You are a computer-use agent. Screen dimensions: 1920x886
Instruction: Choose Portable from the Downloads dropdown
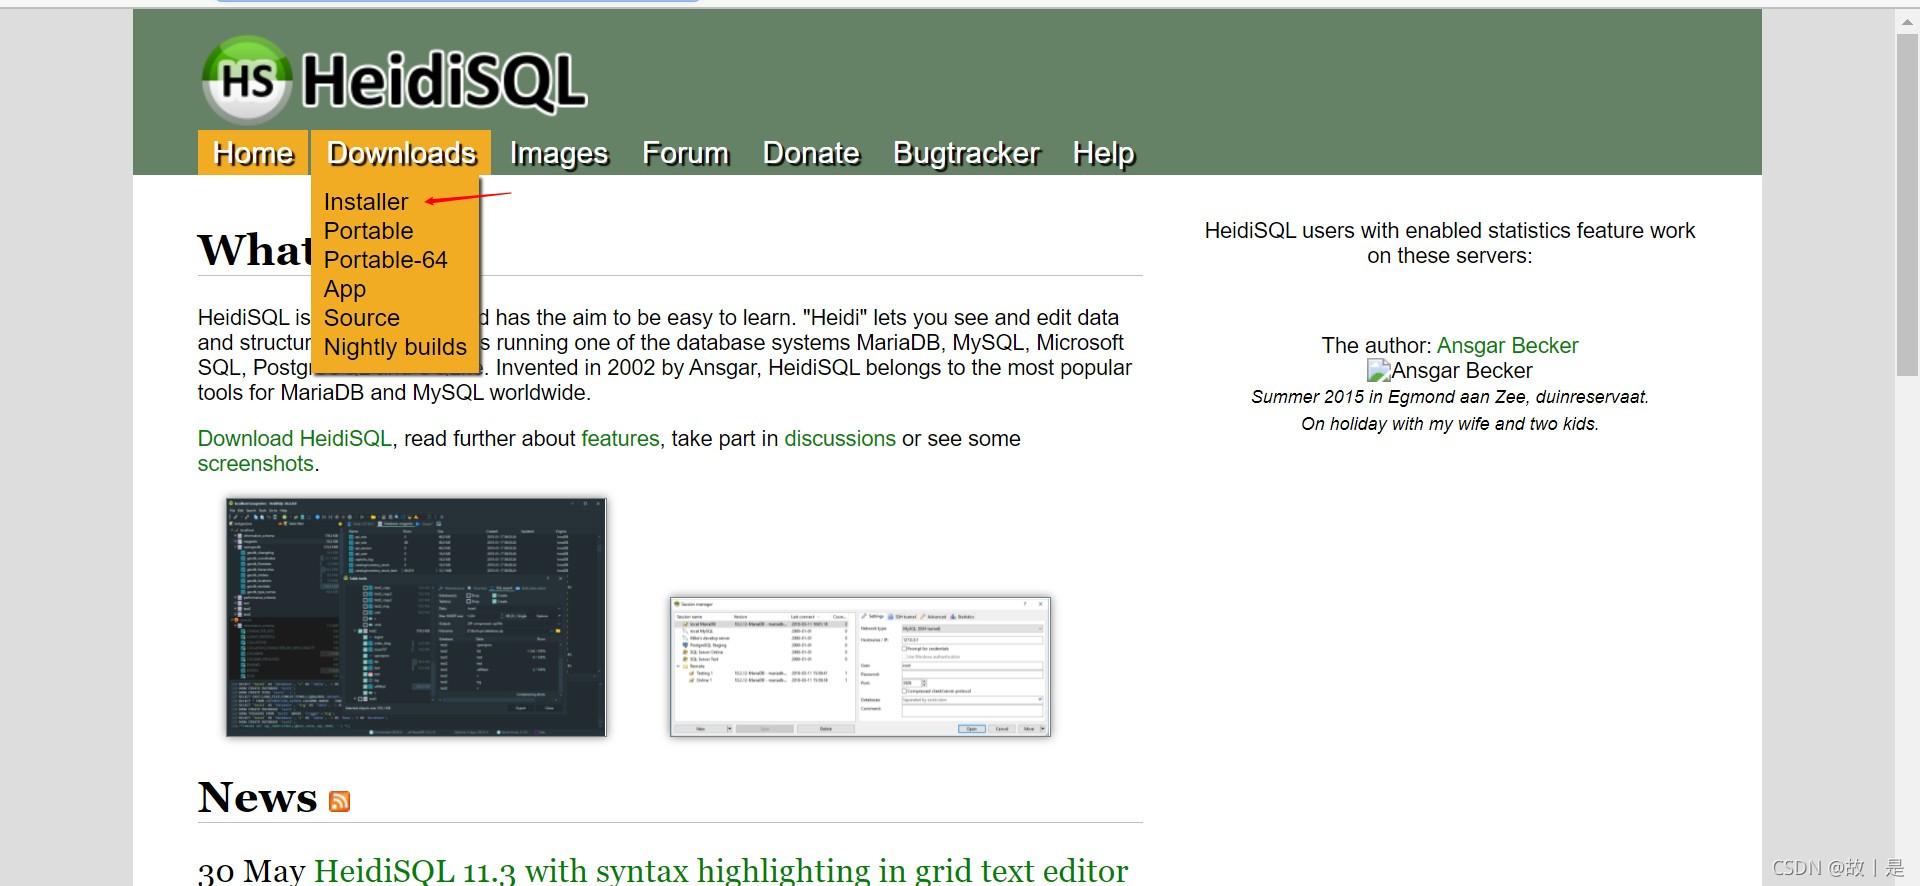click(368, 231)
